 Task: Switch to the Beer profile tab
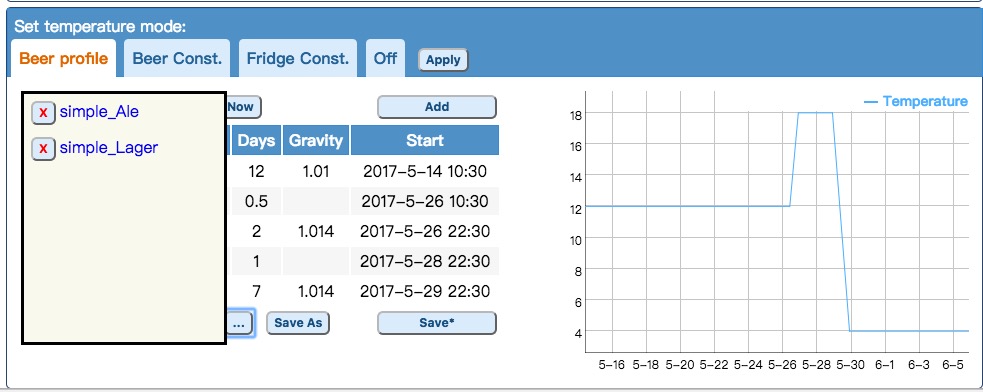coord(63,59)
